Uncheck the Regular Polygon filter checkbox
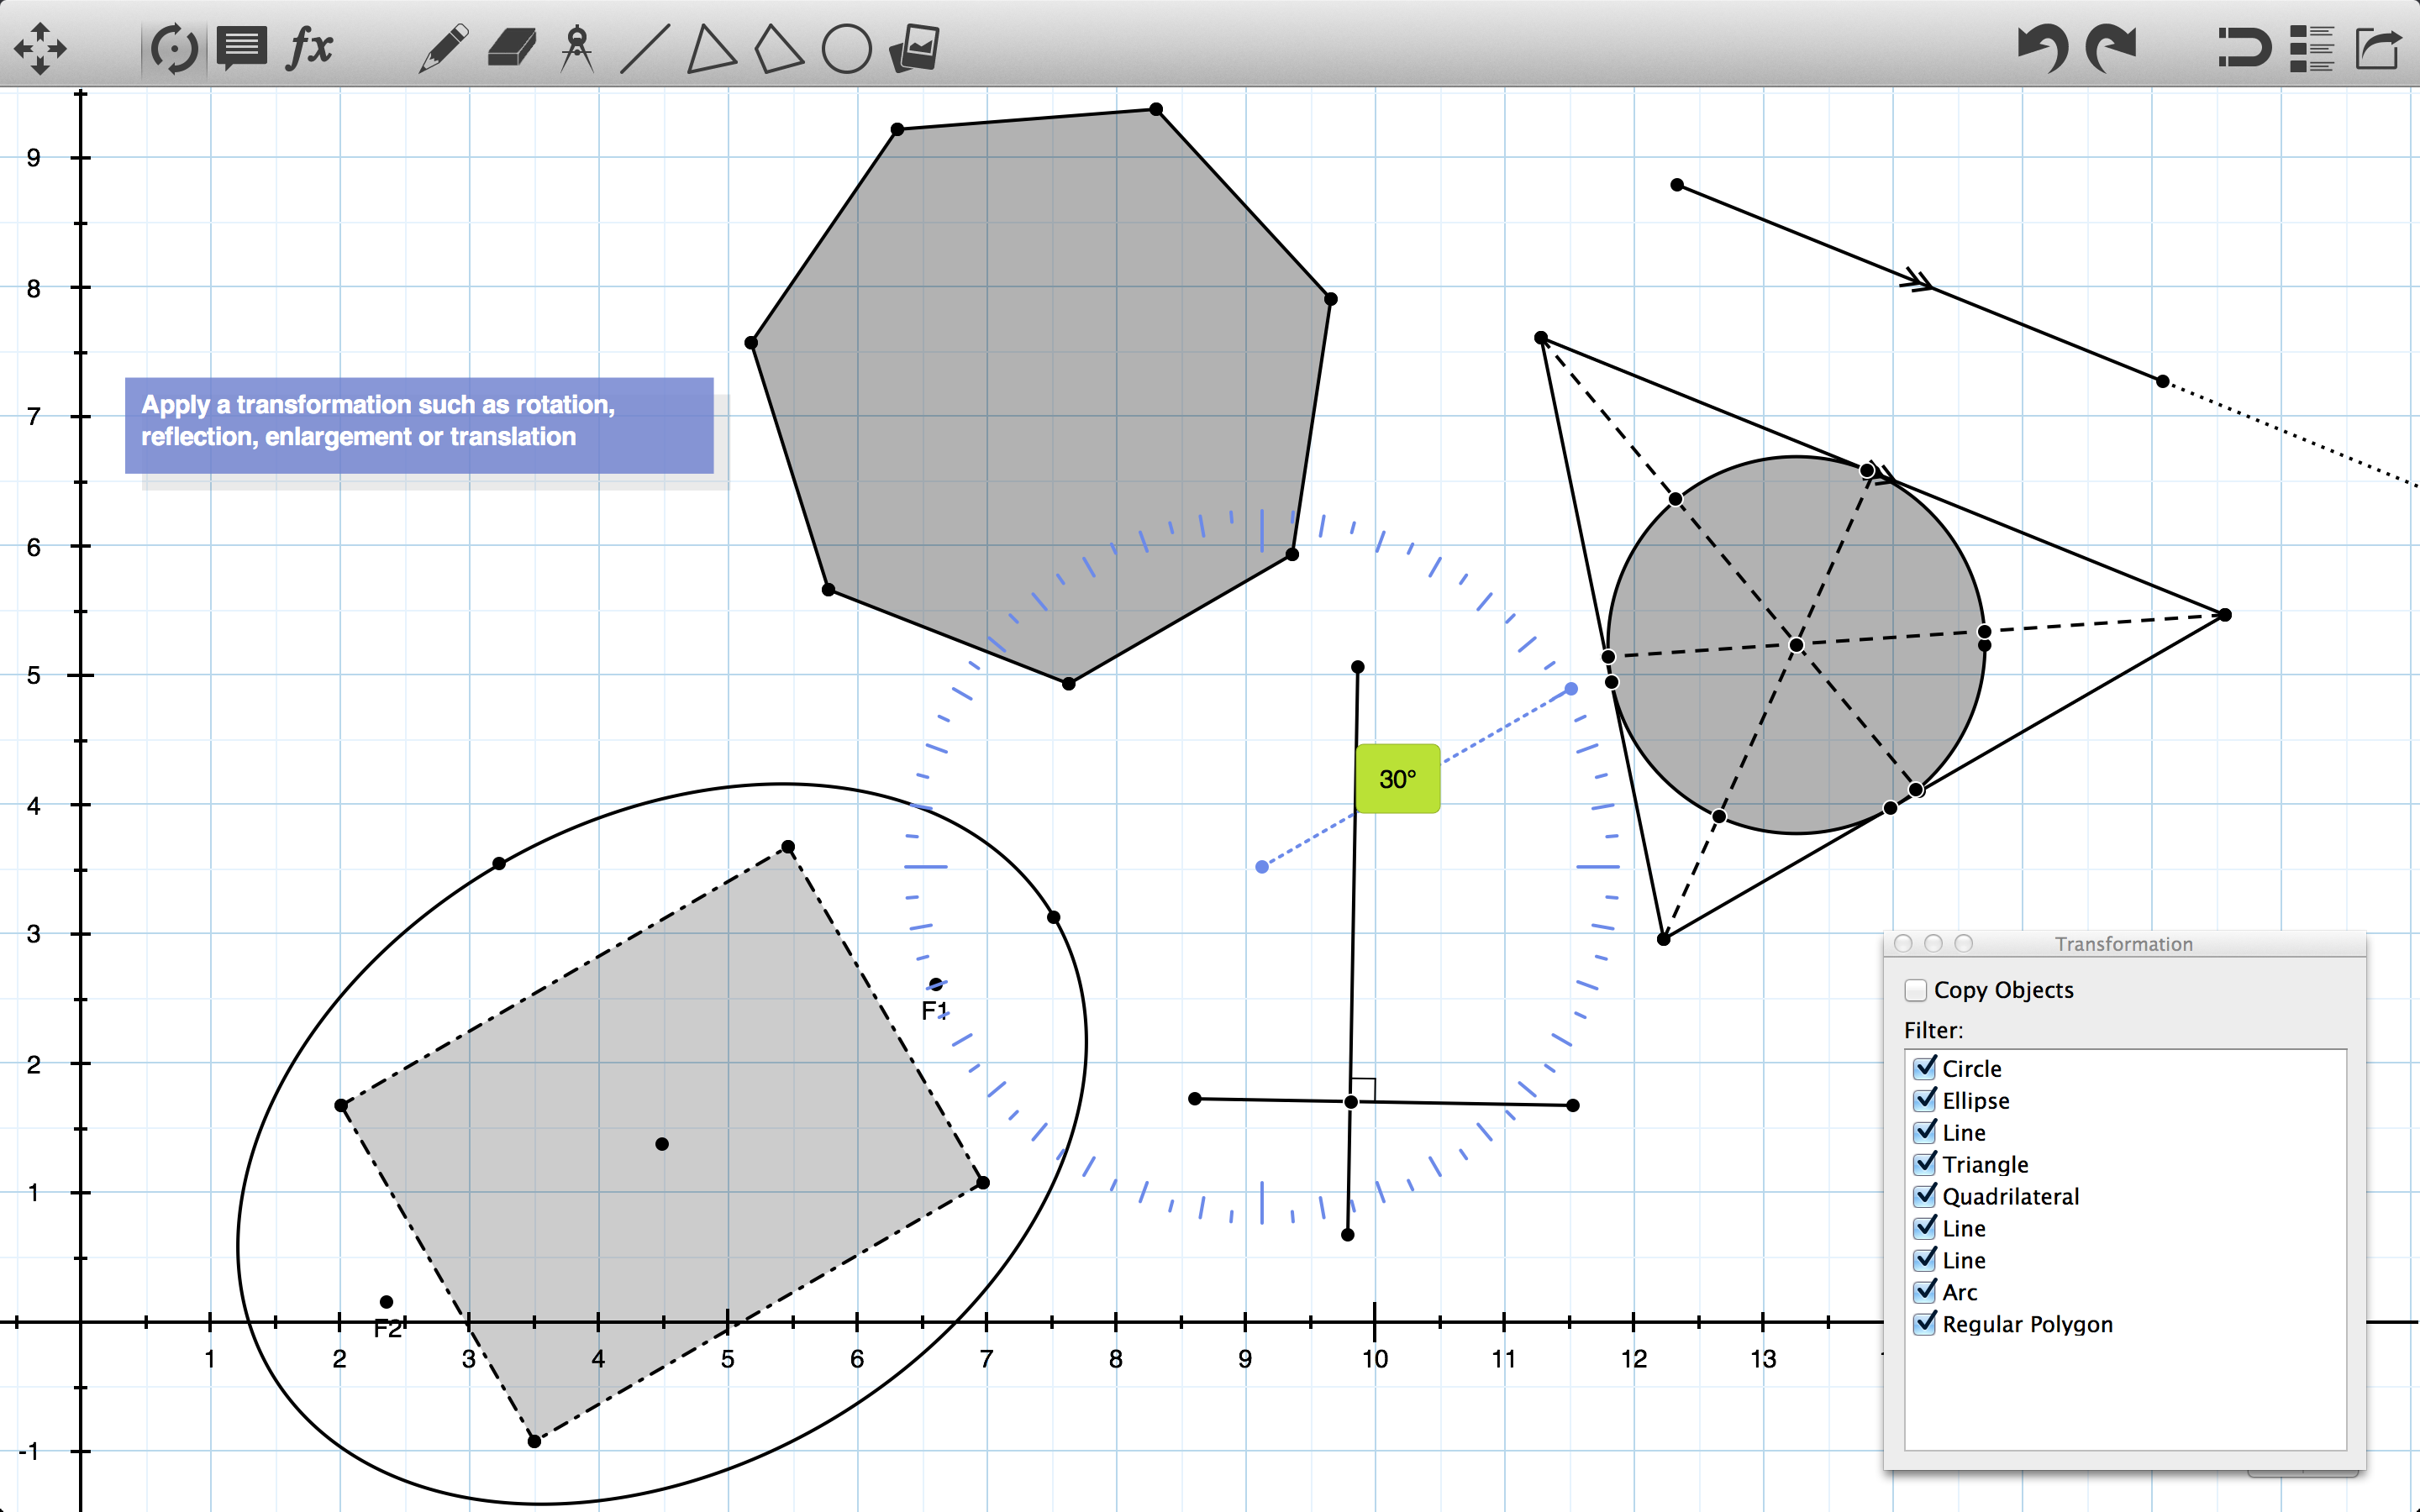The image size is (2420, 1512). pyautogui.click(x=1925, y=1324)
